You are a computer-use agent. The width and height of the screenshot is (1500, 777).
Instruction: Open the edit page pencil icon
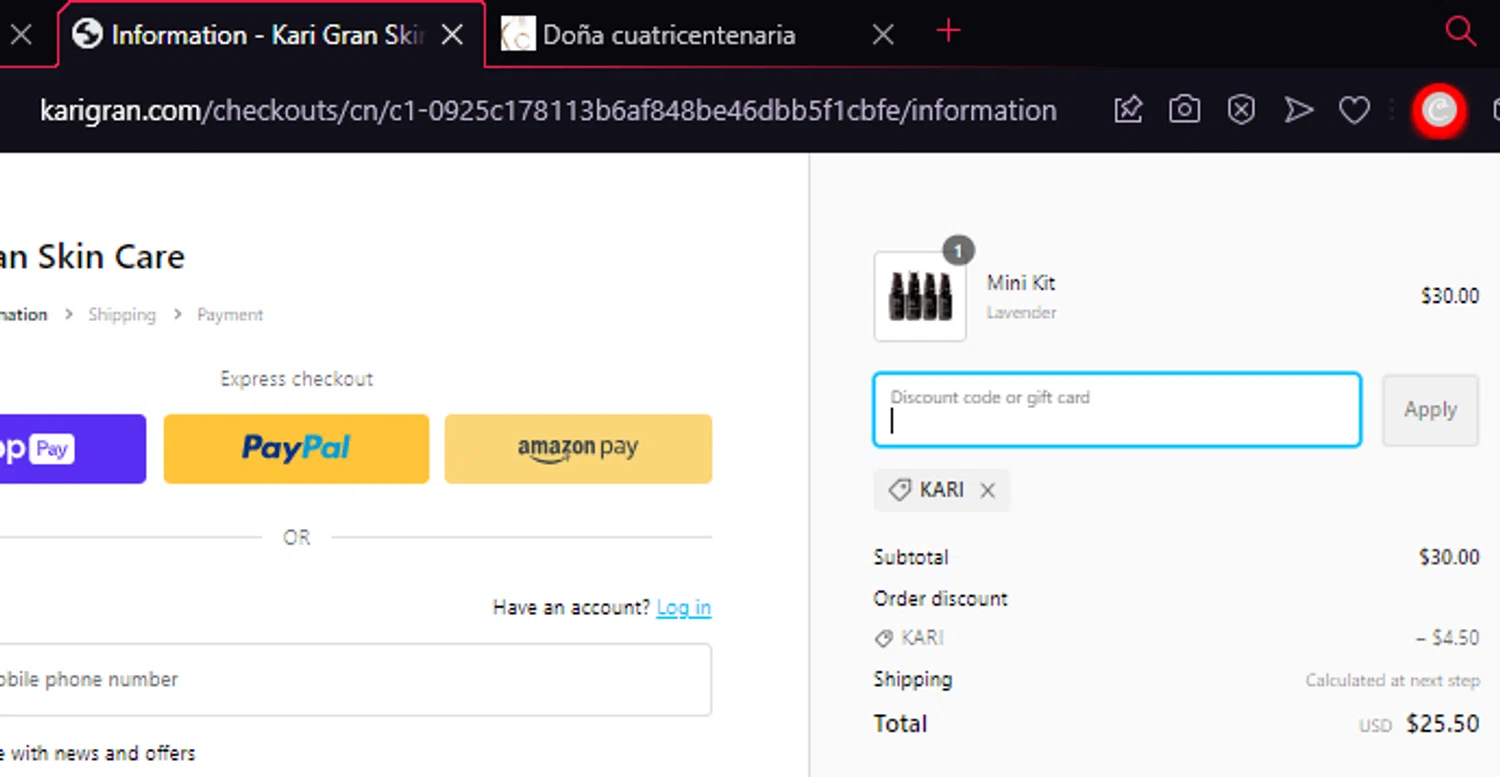point(1128,110)
